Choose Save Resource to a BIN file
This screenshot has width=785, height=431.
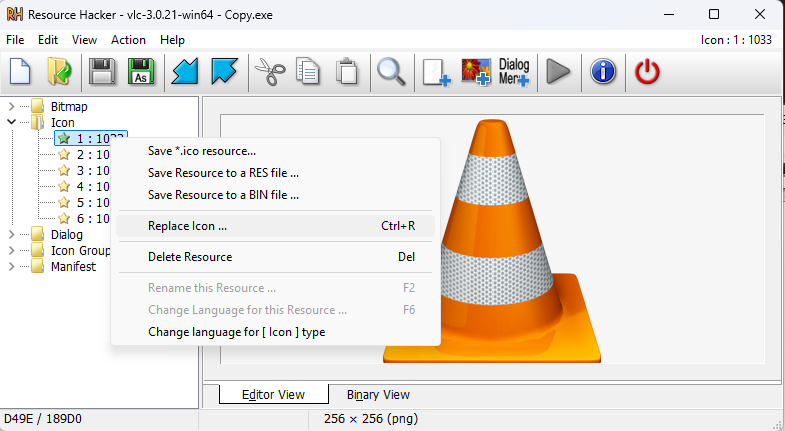tap(275, 195)
